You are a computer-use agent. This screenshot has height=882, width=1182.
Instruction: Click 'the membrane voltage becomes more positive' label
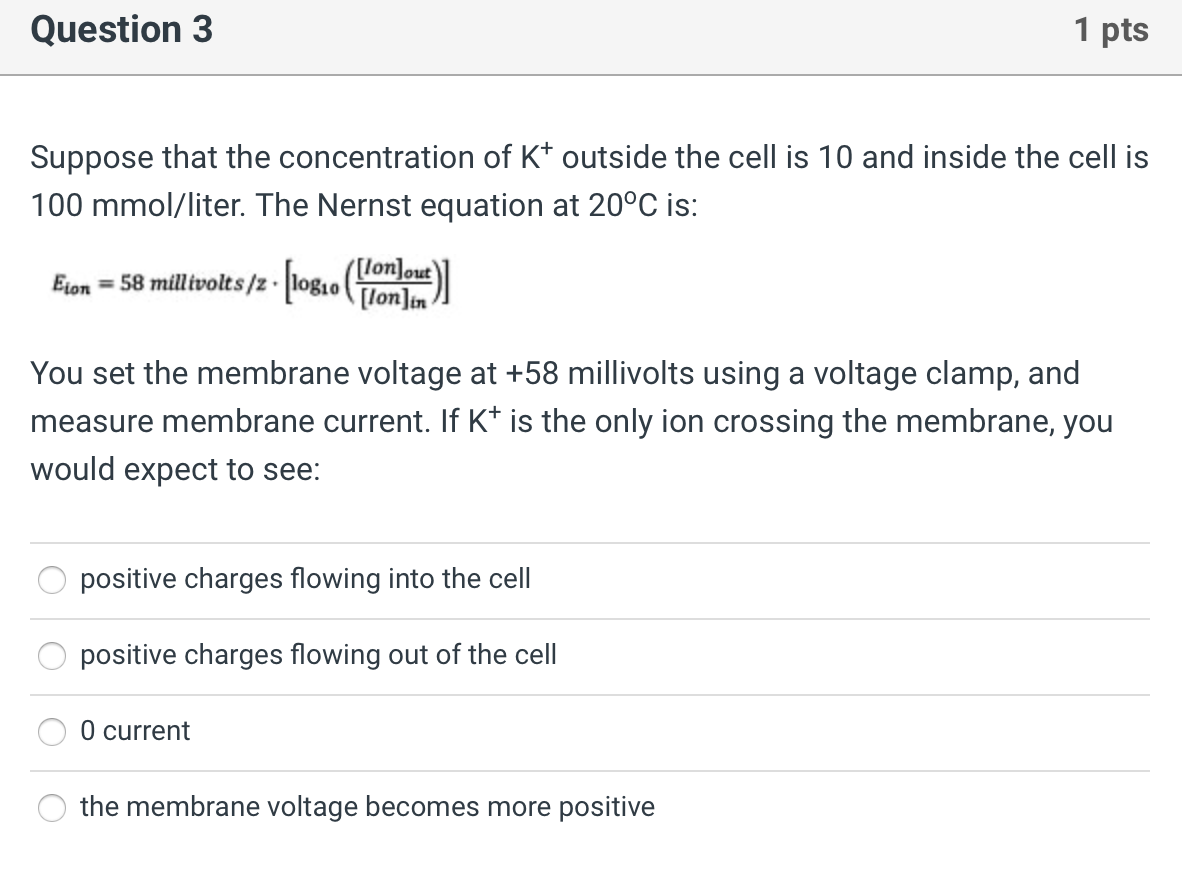367,807
